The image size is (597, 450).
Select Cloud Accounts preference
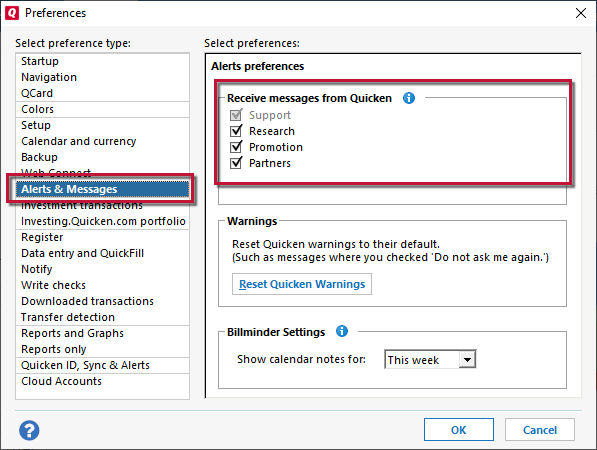pyautogui.click(x=102, y=381)
